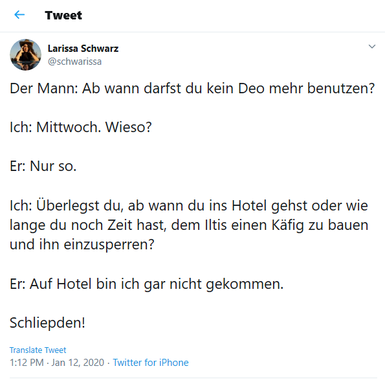Click the line 'Er: Auf Hotel bin ich'
Image resolution: width=385 pixels, height=386 pixels.
tap(147, 284)
